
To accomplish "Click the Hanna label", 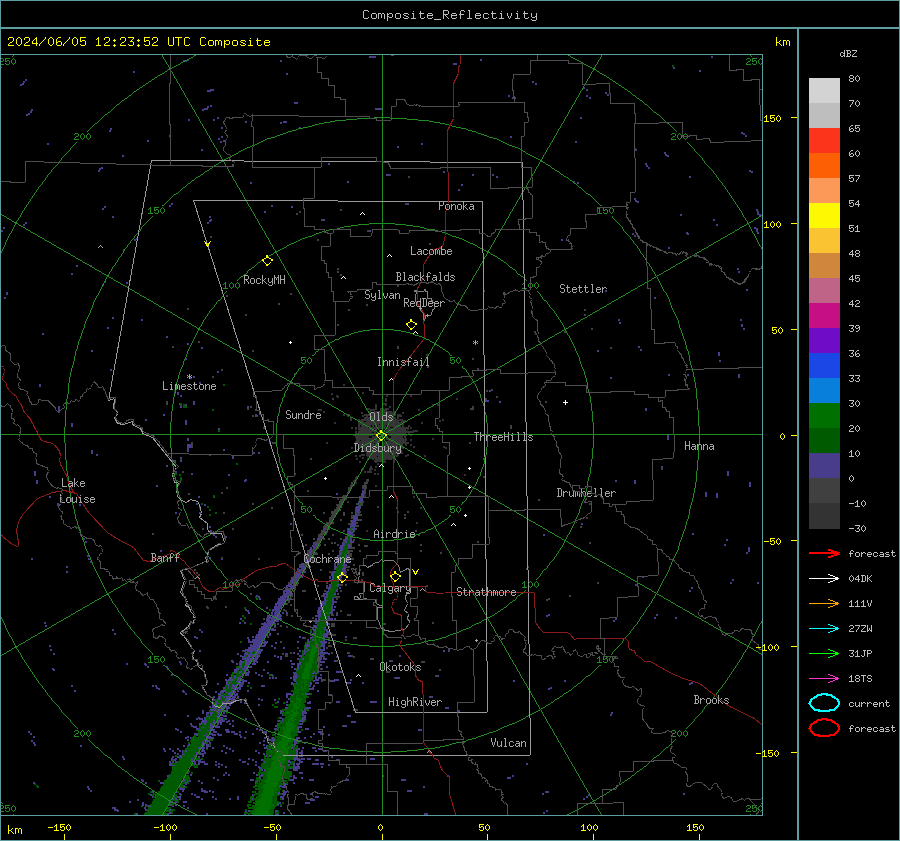I will point(699,446).
